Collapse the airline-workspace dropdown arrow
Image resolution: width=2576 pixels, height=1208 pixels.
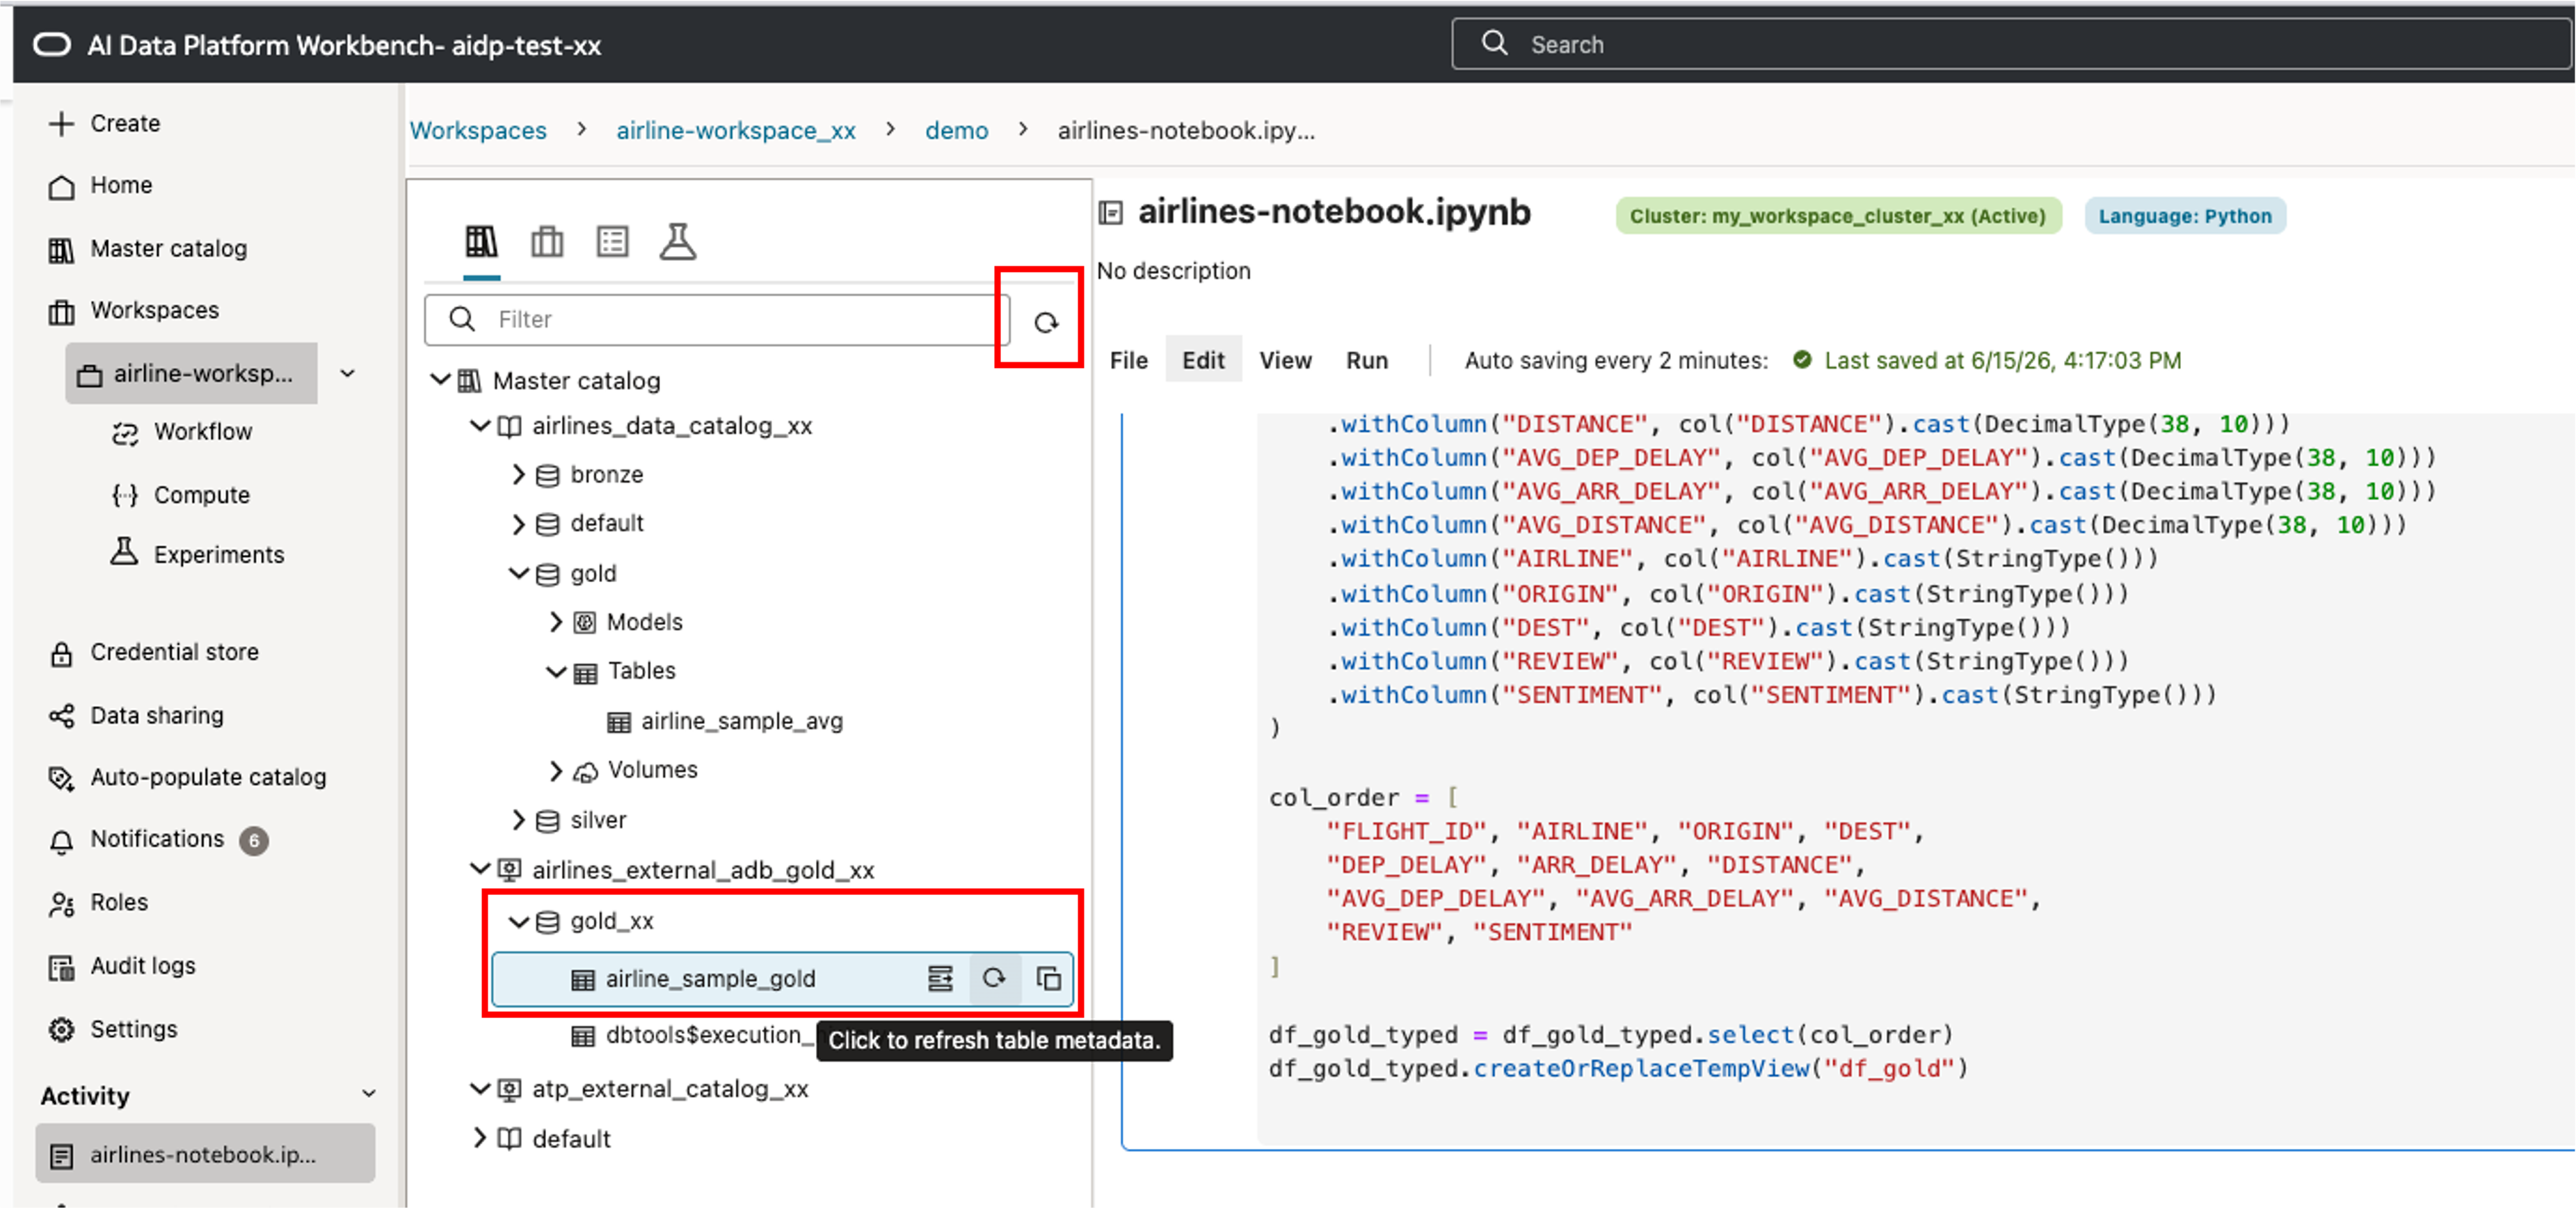point(348,373)
